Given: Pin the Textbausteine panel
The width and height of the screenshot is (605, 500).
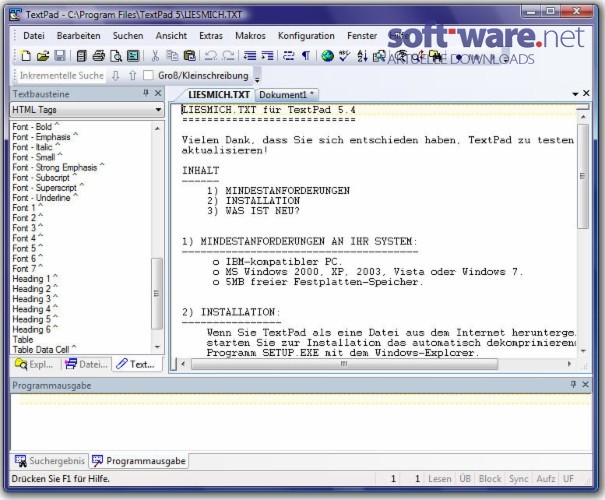Looking at the screenshot, I should (146, 93).
